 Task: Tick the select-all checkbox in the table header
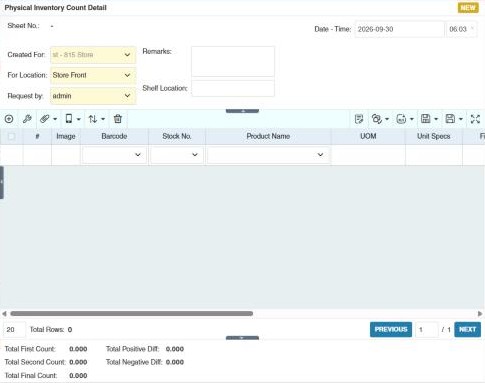(11, 136)
